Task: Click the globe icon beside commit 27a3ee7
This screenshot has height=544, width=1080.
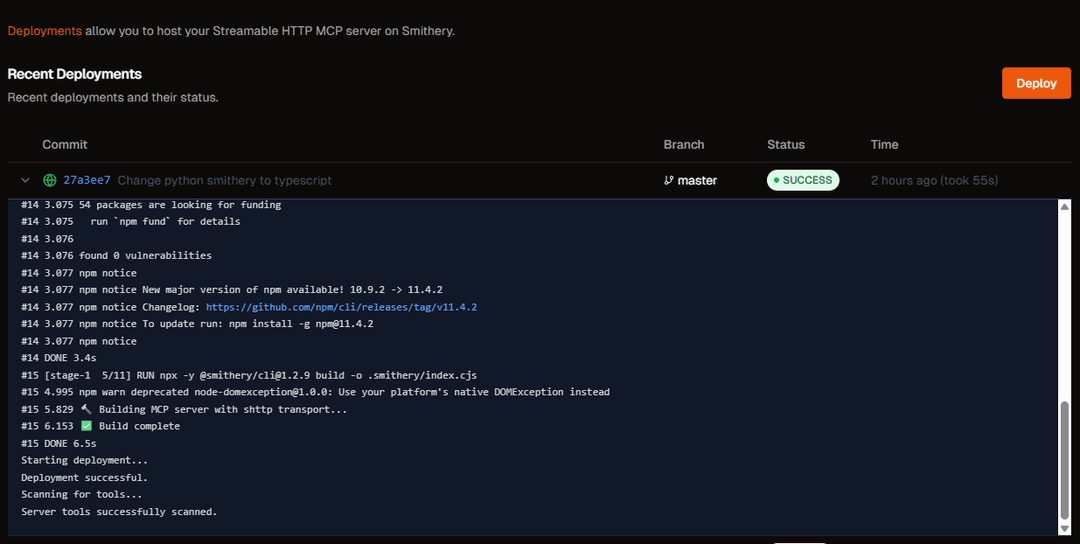Action: click(50, 181)
